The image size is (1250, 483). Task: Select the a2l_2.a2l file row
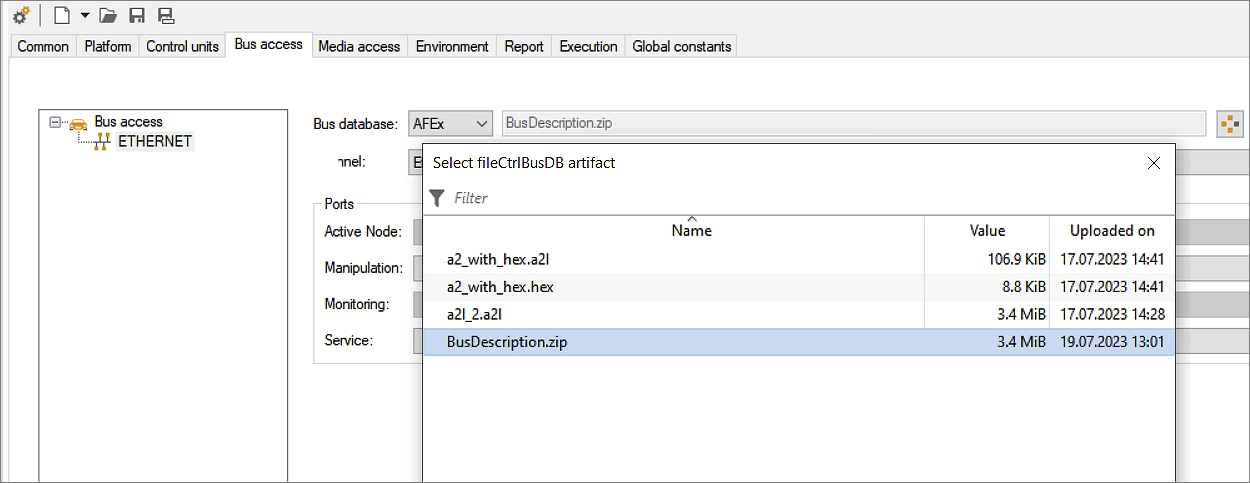pos(799,314)
